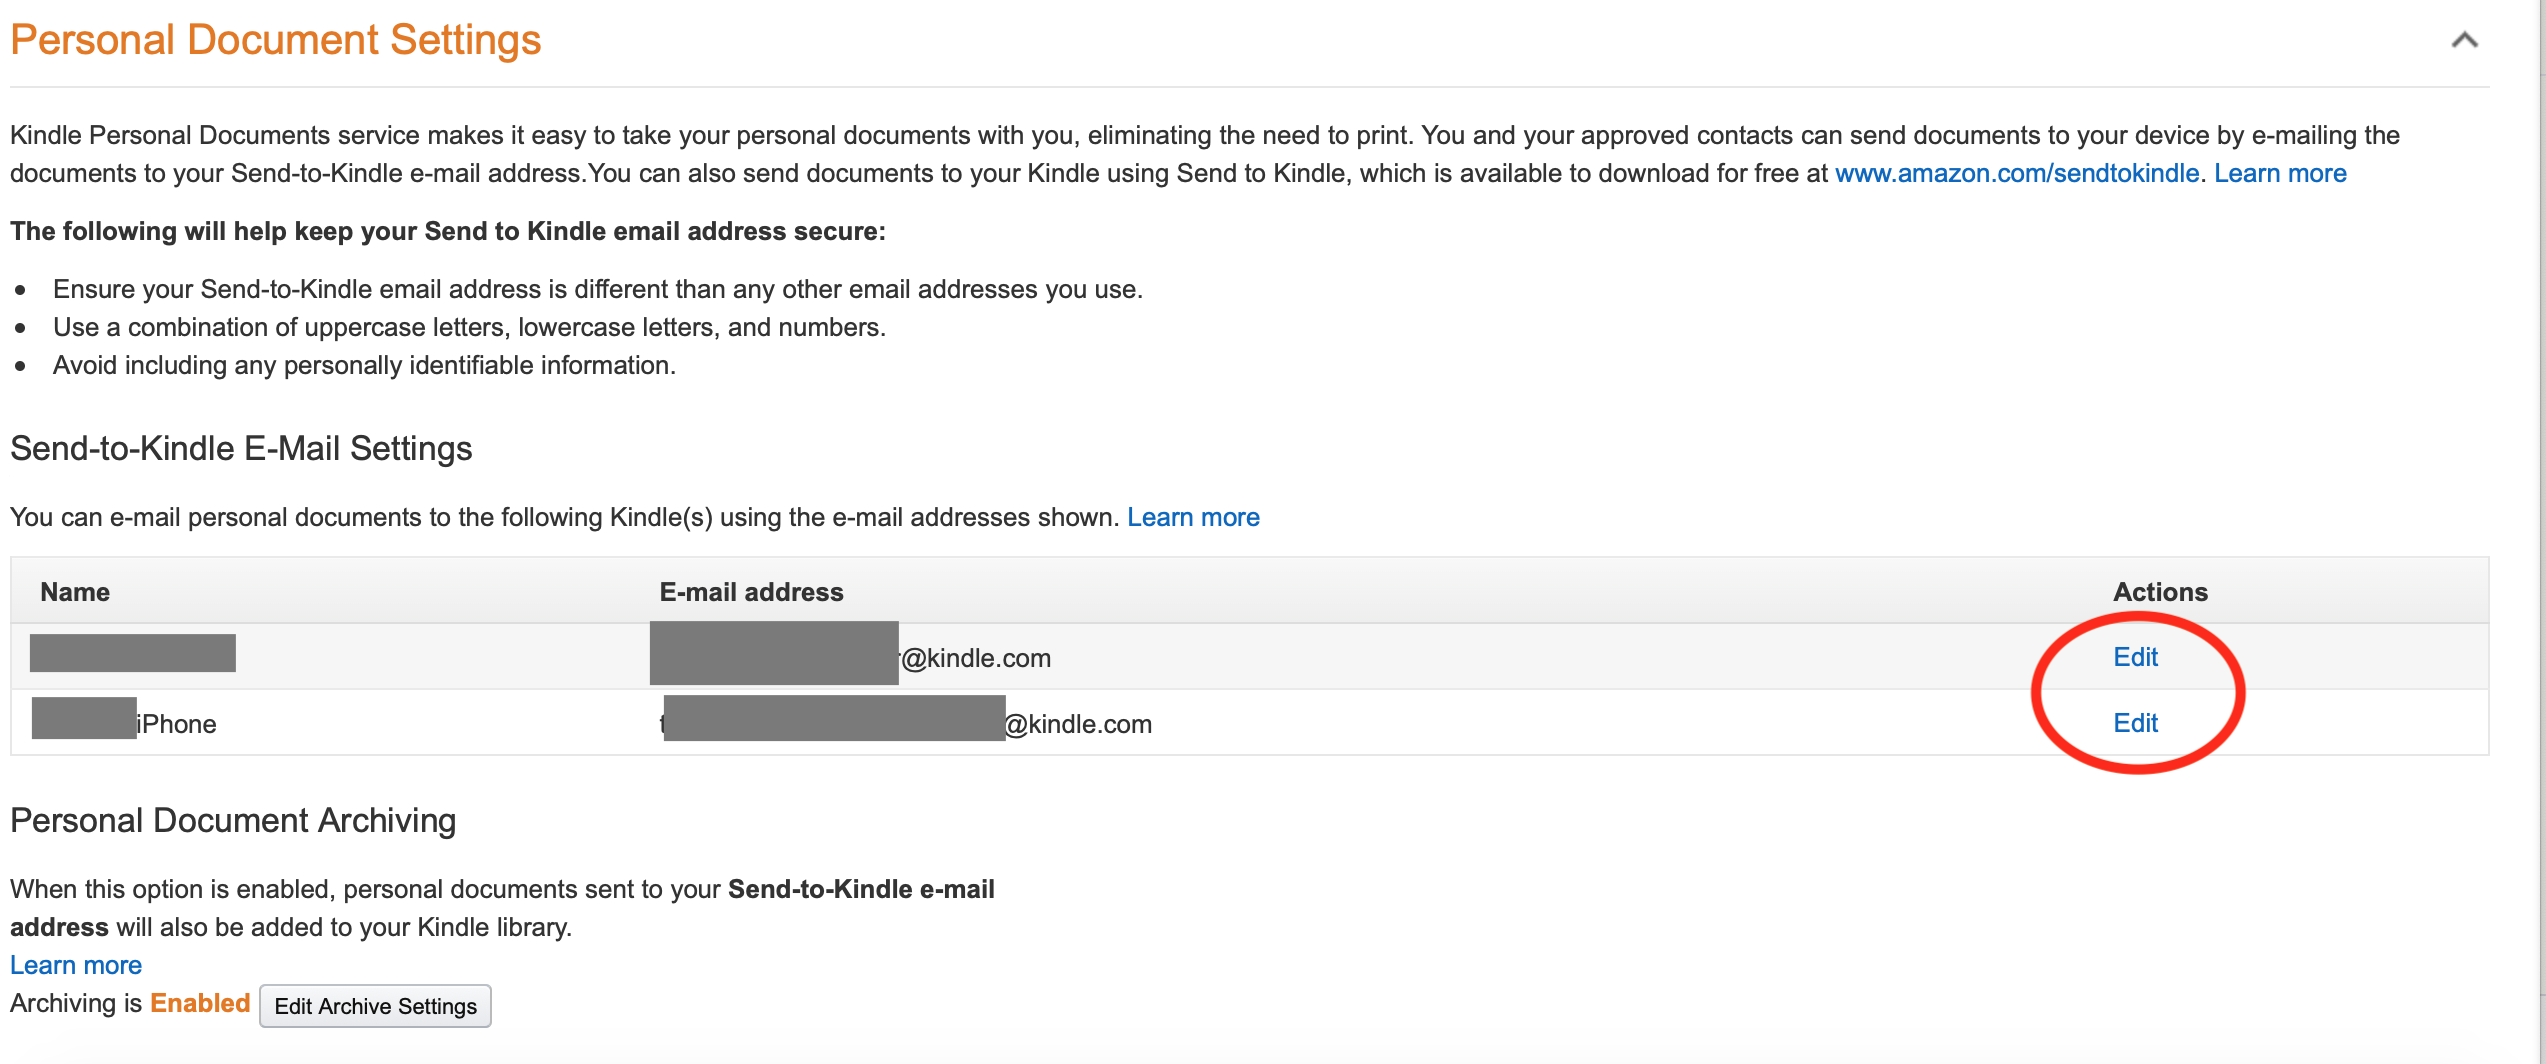
Task: Click the Enabled archiving status text
Action: pyautogui.click(x=199, y=1003)
